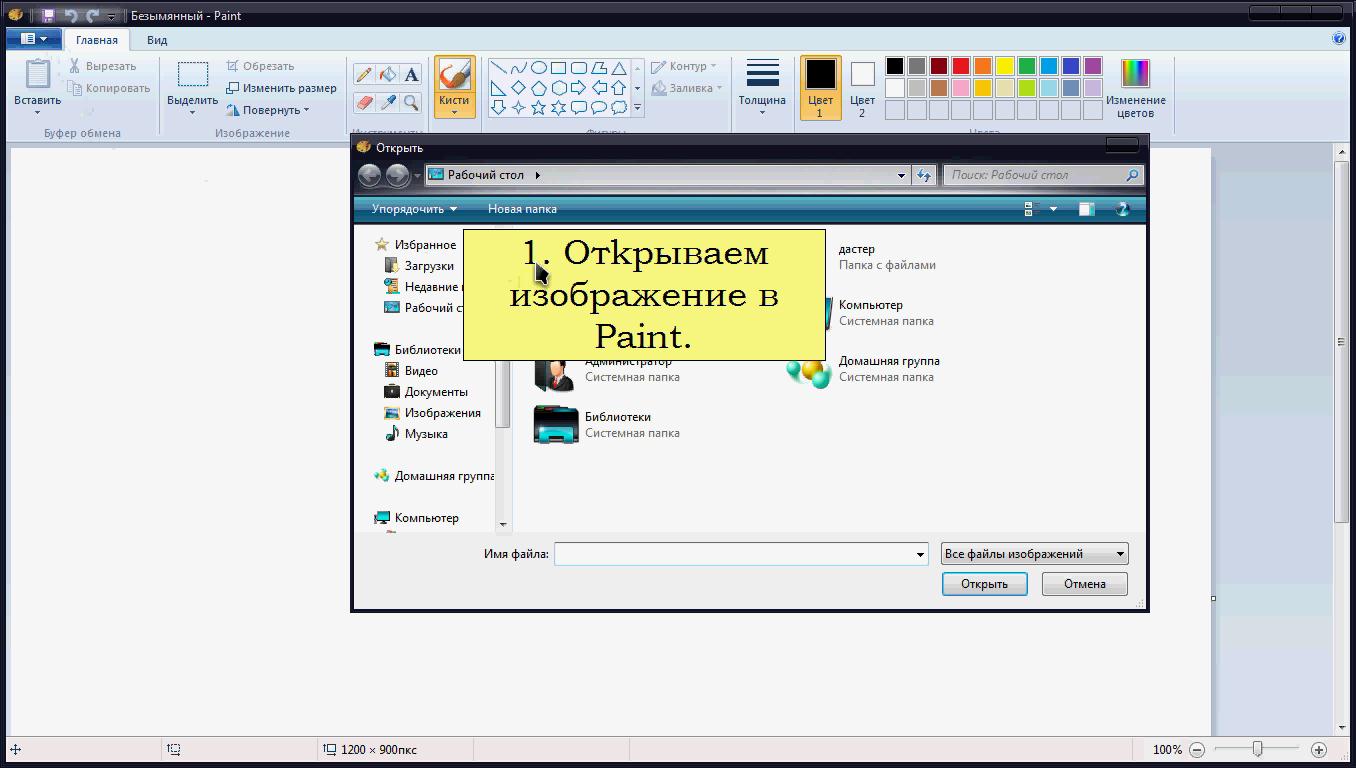The image size is (1356, 768).
Task: Select Домашняя группа in navigation pane
Action: 435,476
